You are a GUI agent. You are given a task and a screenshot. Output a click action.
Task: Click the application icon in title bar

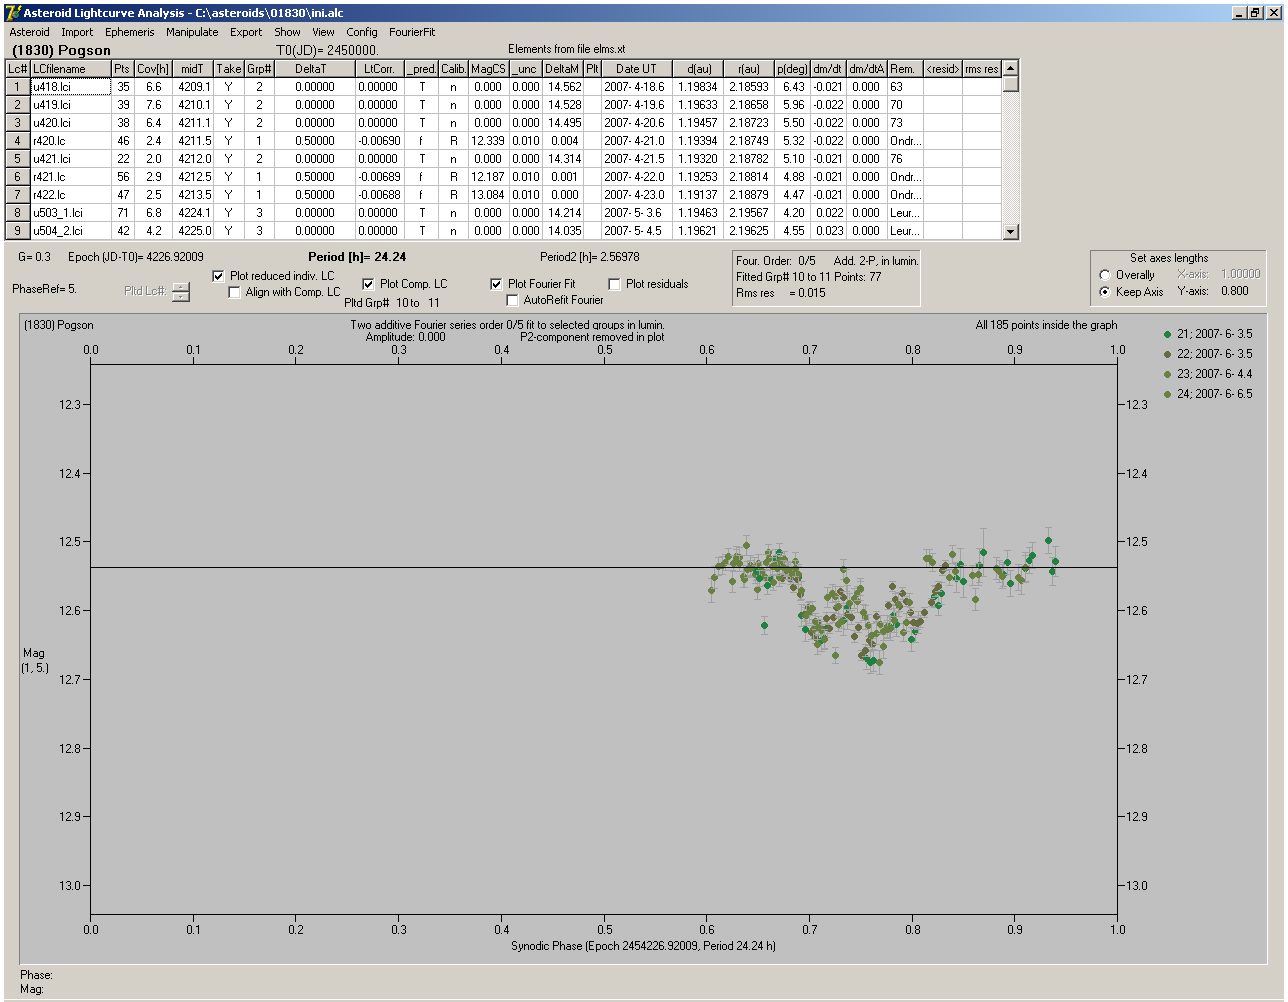click(13, 12)
